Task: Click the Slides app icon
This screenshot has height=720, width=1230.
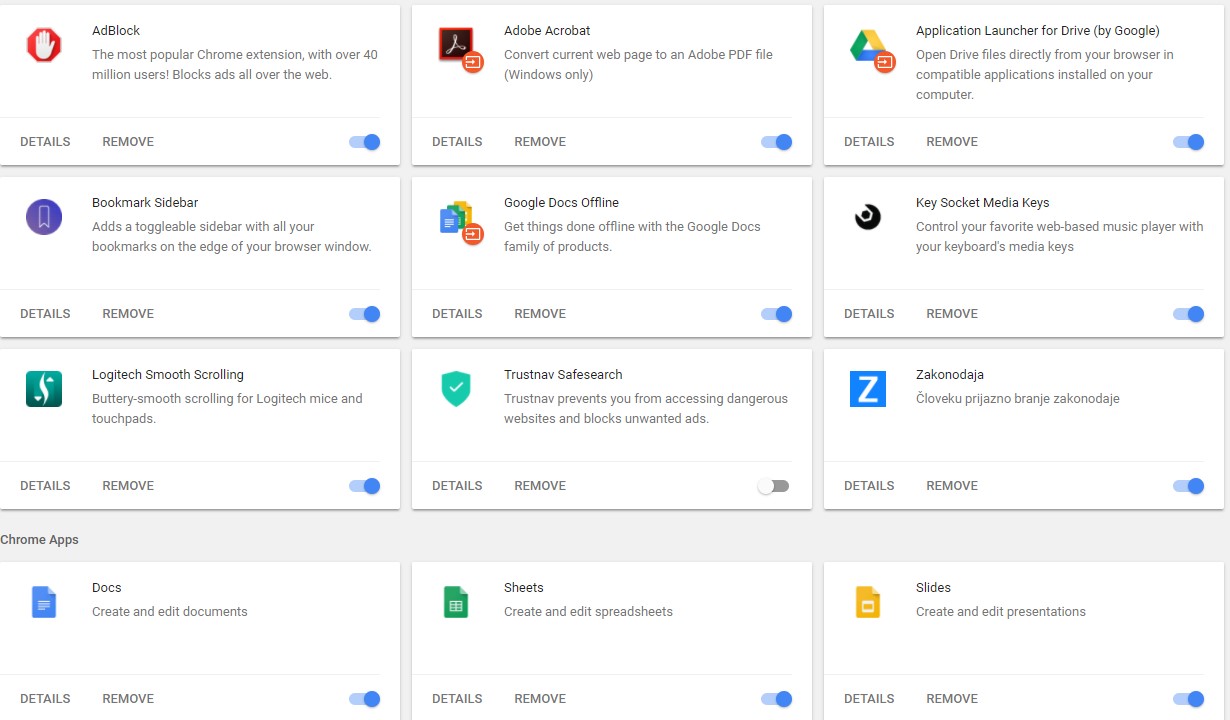Action: point(868,602)
